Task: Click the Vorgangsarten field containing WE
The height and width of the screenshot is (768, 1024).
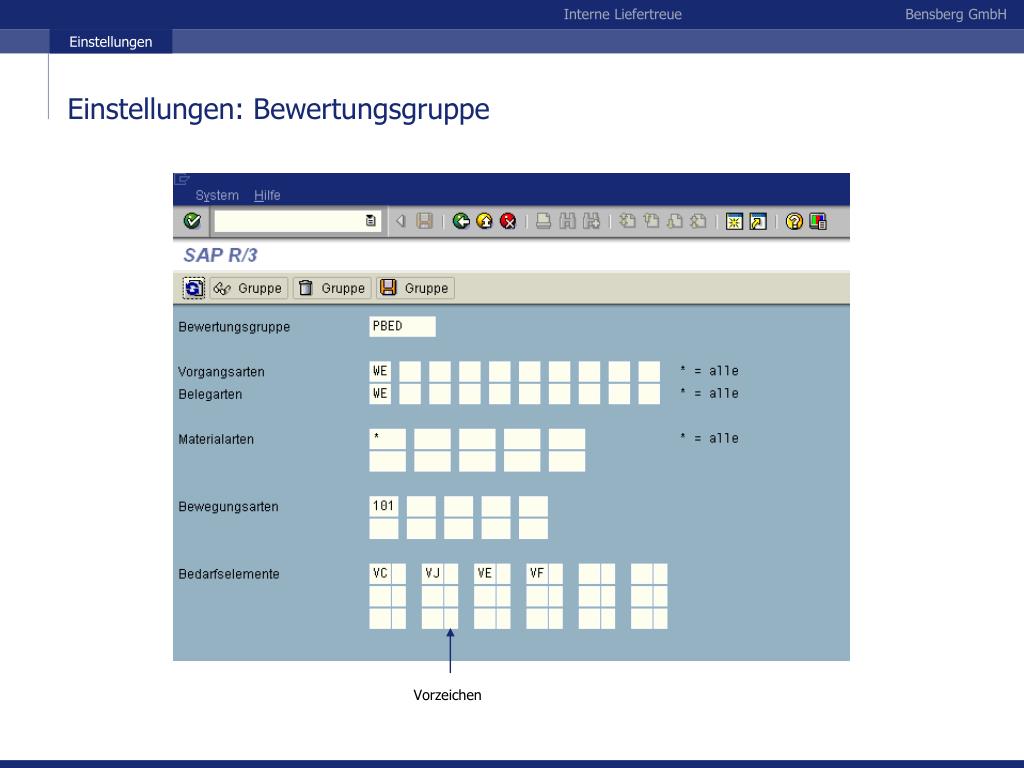Action: point(380,372)
